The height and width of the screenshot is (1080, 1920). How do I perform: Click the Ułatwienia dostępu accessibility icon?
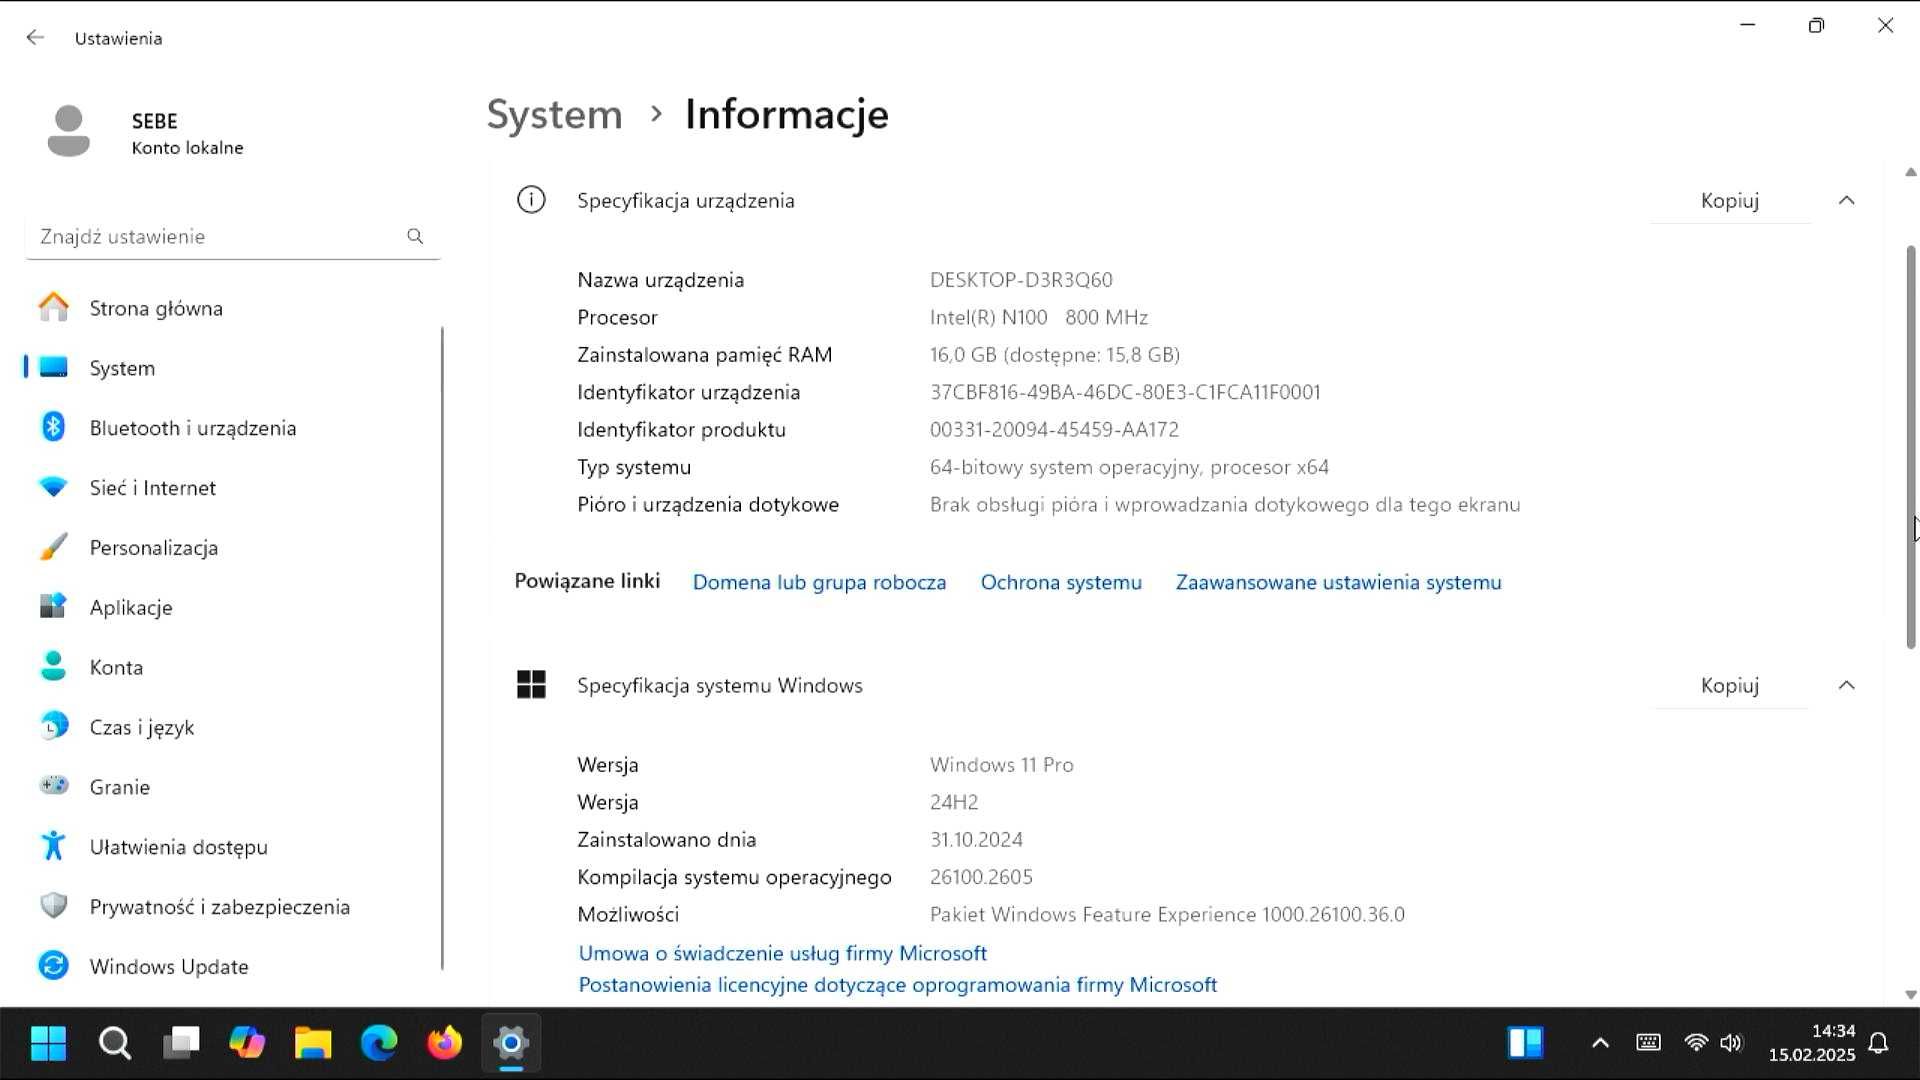(x=54, y=846)
